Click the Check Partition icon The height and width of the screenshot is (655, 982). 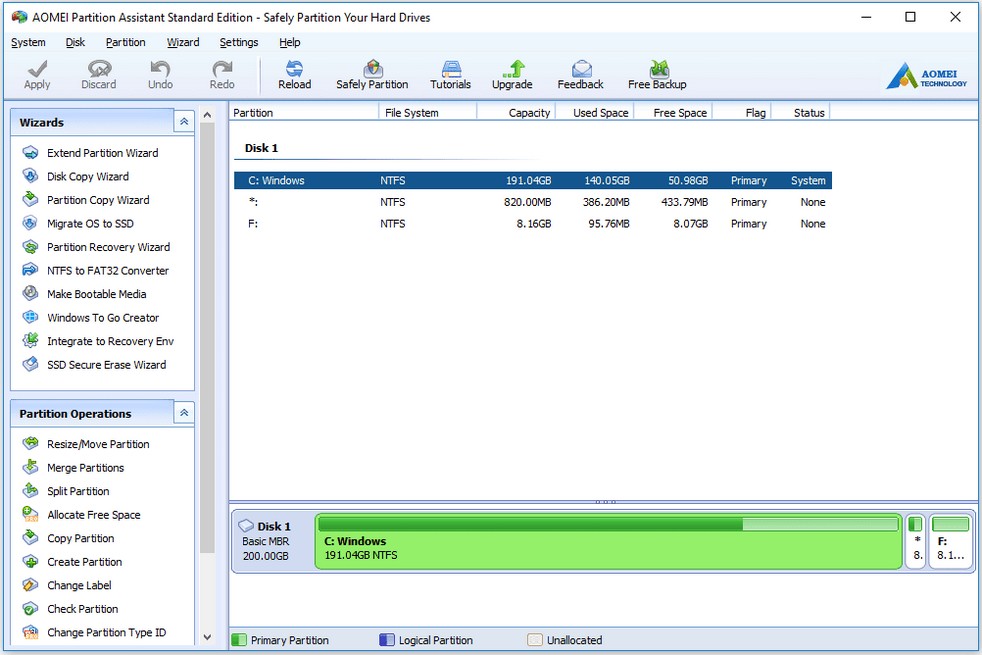30,609
